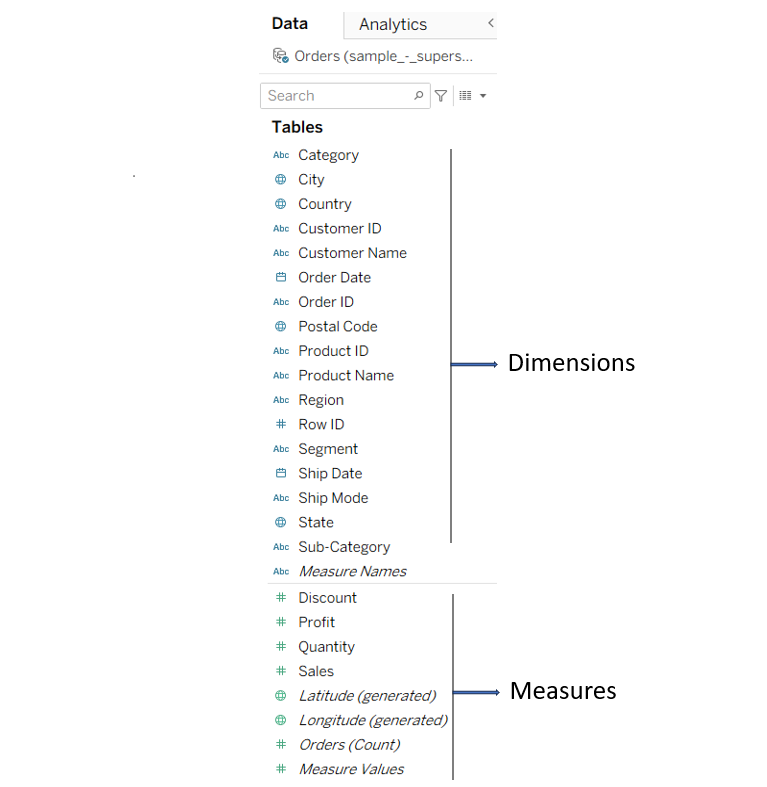The width and height of the screenshot is (767, 787).
Task: Click the globe icon beside City
Action: [x=281, y=180]
